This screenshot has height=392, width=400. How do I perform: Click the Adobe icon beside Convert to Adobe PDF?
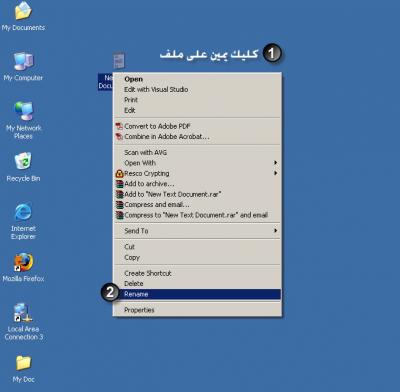(119, 127)
